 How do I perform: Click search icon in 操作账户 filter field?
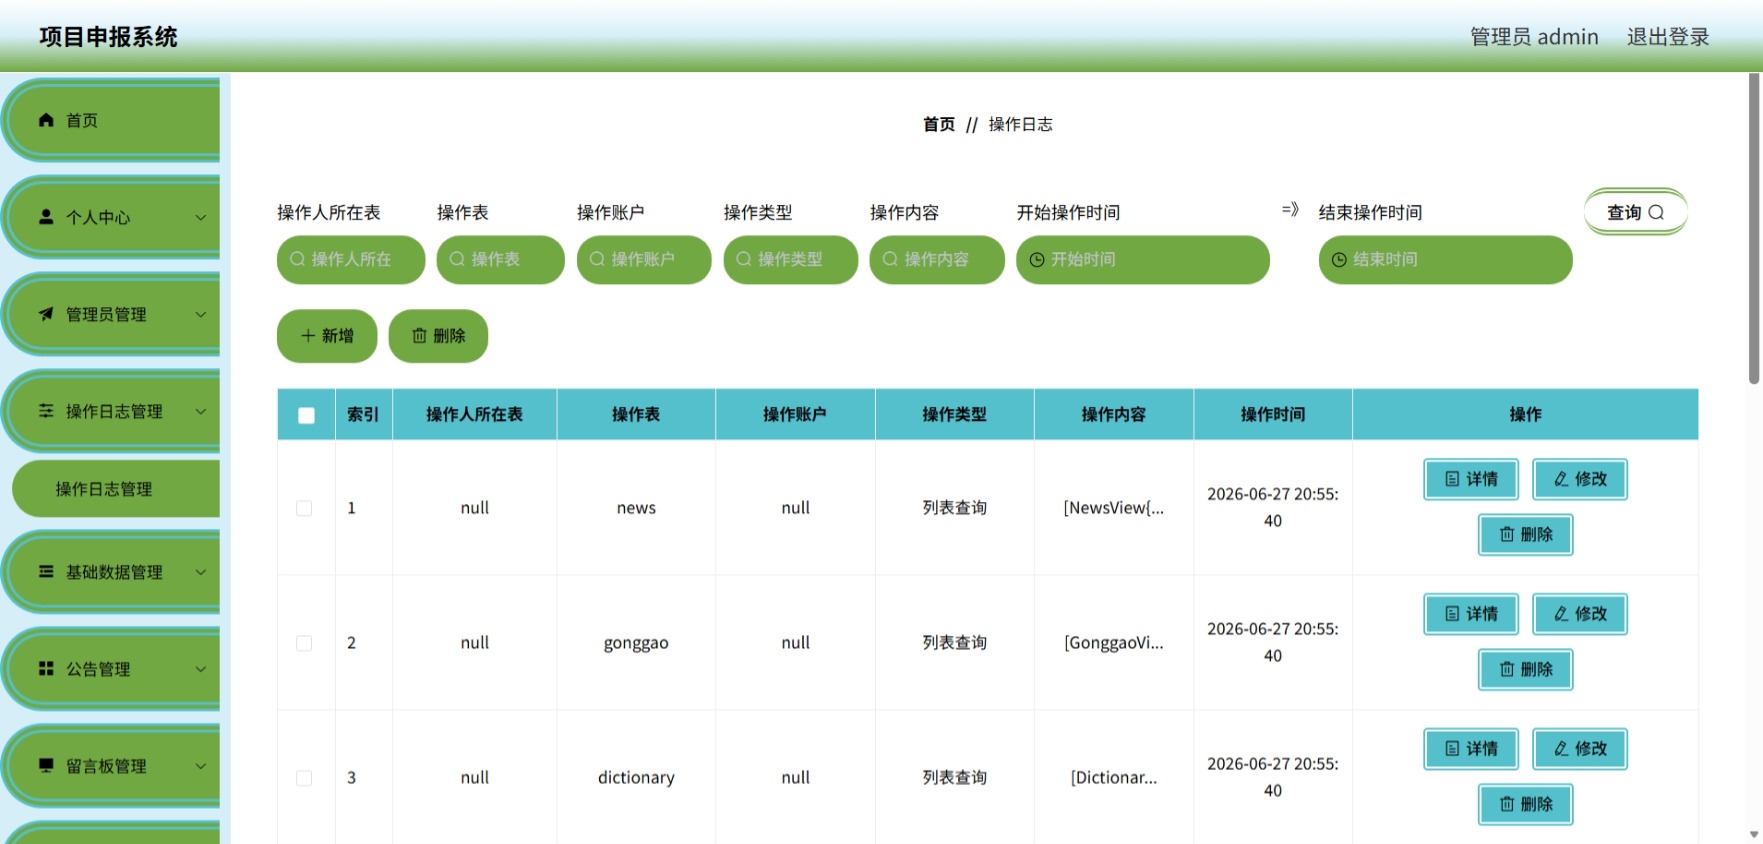tap(597, 259)
